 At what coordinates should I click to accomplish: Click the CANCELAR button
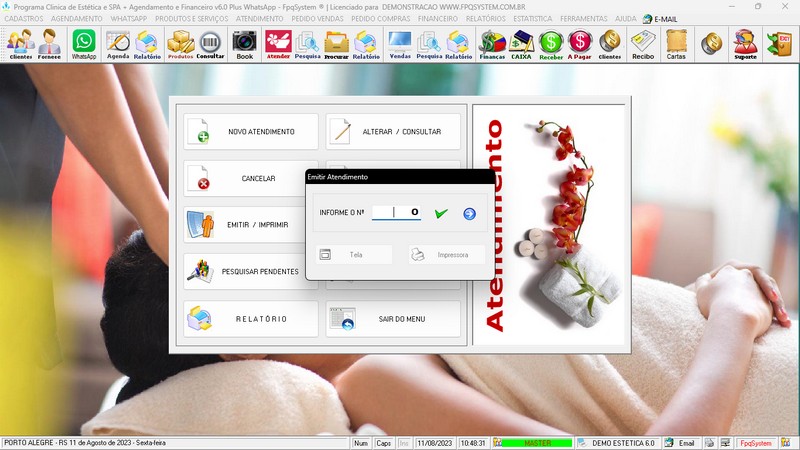click(x=245, y=179)
